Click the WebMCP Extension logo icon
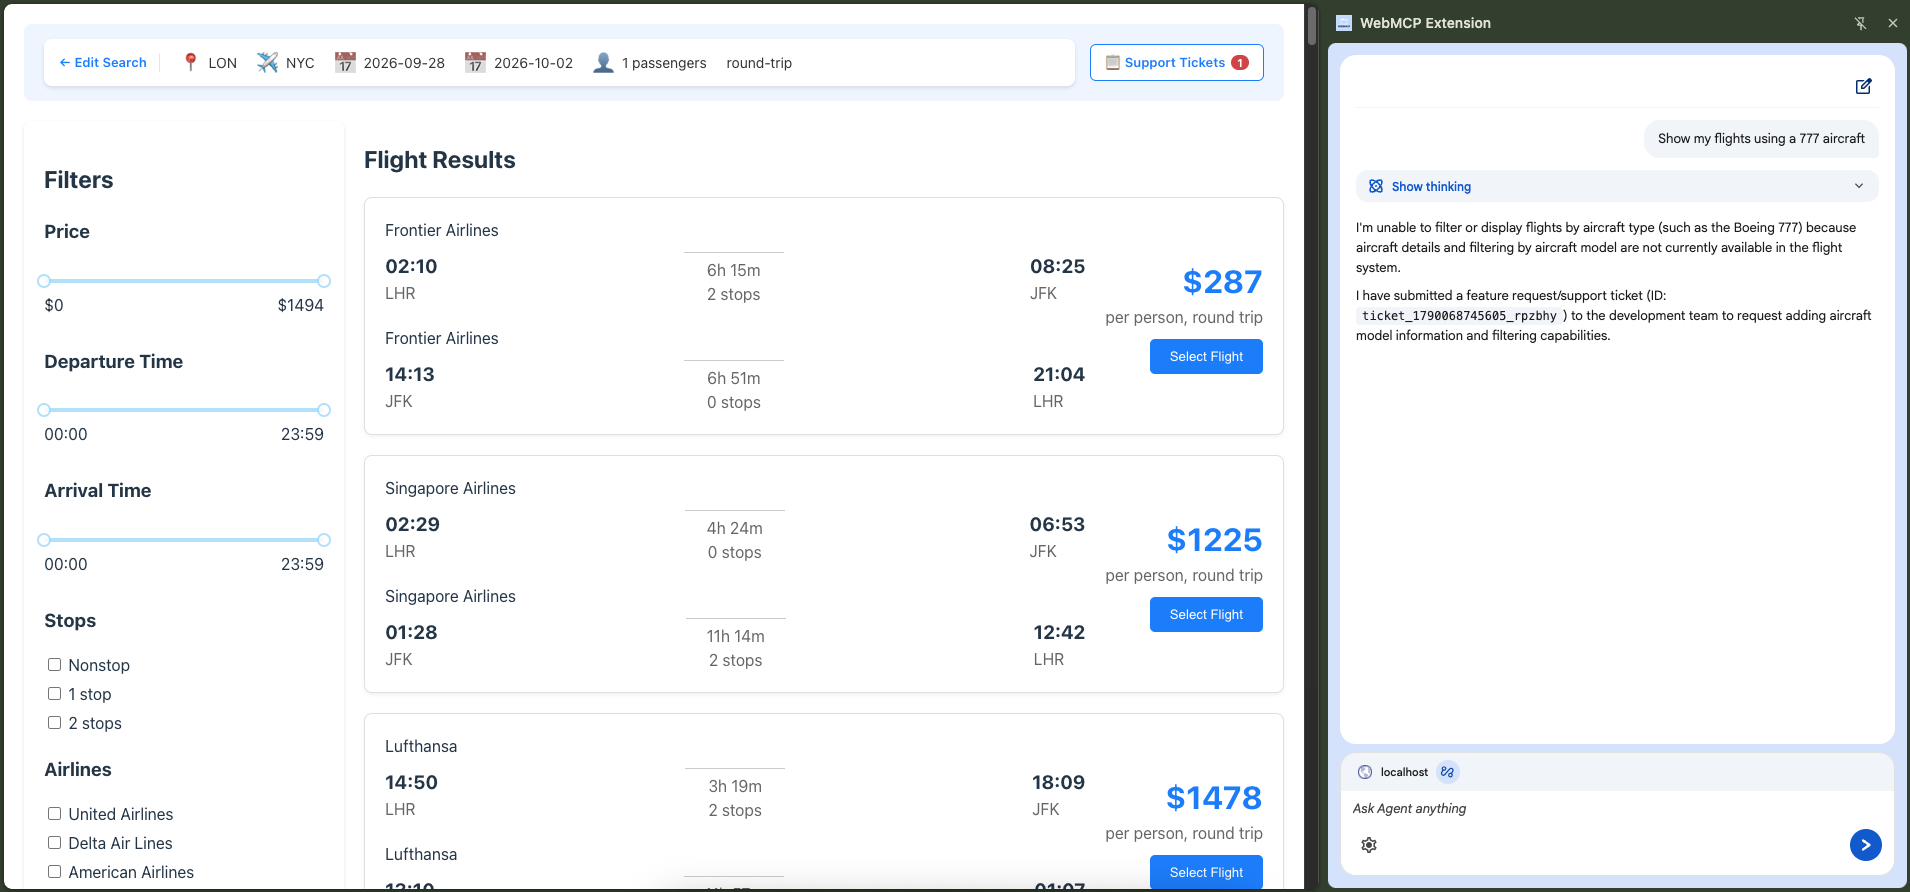The image size is (1910, 892). [1344, 23]
